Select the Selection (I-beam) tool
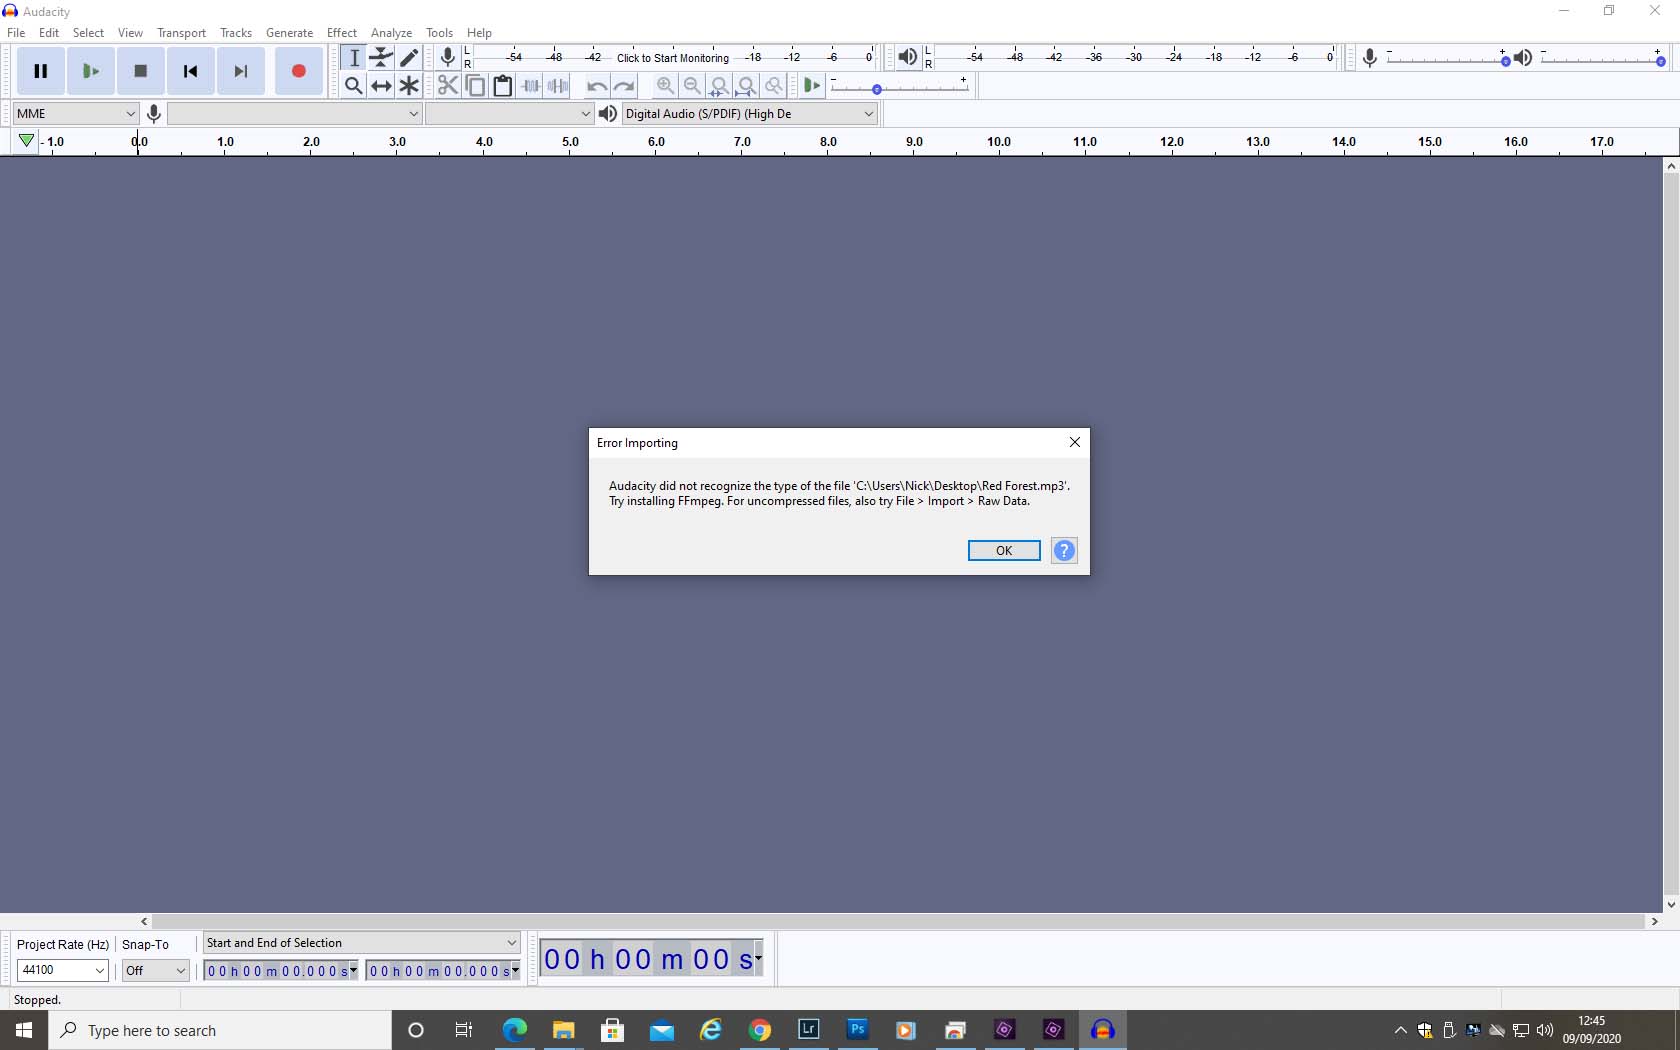The width and height of the screenshot is (1680, 1050). pyautogui.click(x=353, y=58)
